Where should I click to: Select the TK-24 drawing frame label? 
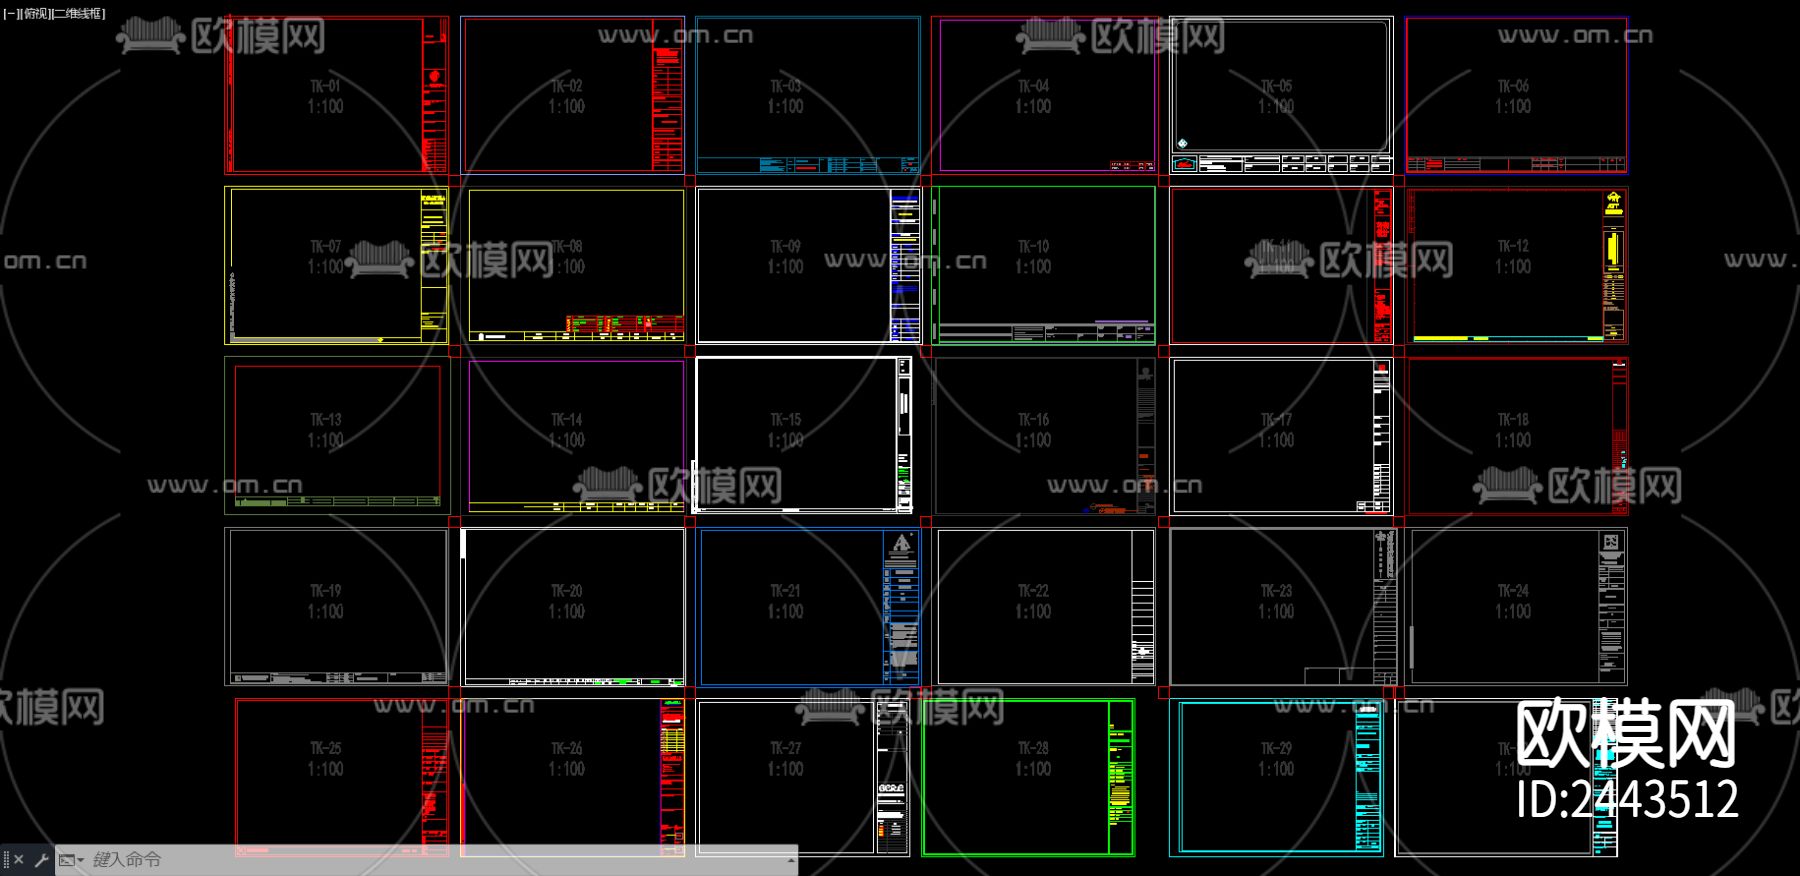pyautogui.click(x=1513, y=591)
